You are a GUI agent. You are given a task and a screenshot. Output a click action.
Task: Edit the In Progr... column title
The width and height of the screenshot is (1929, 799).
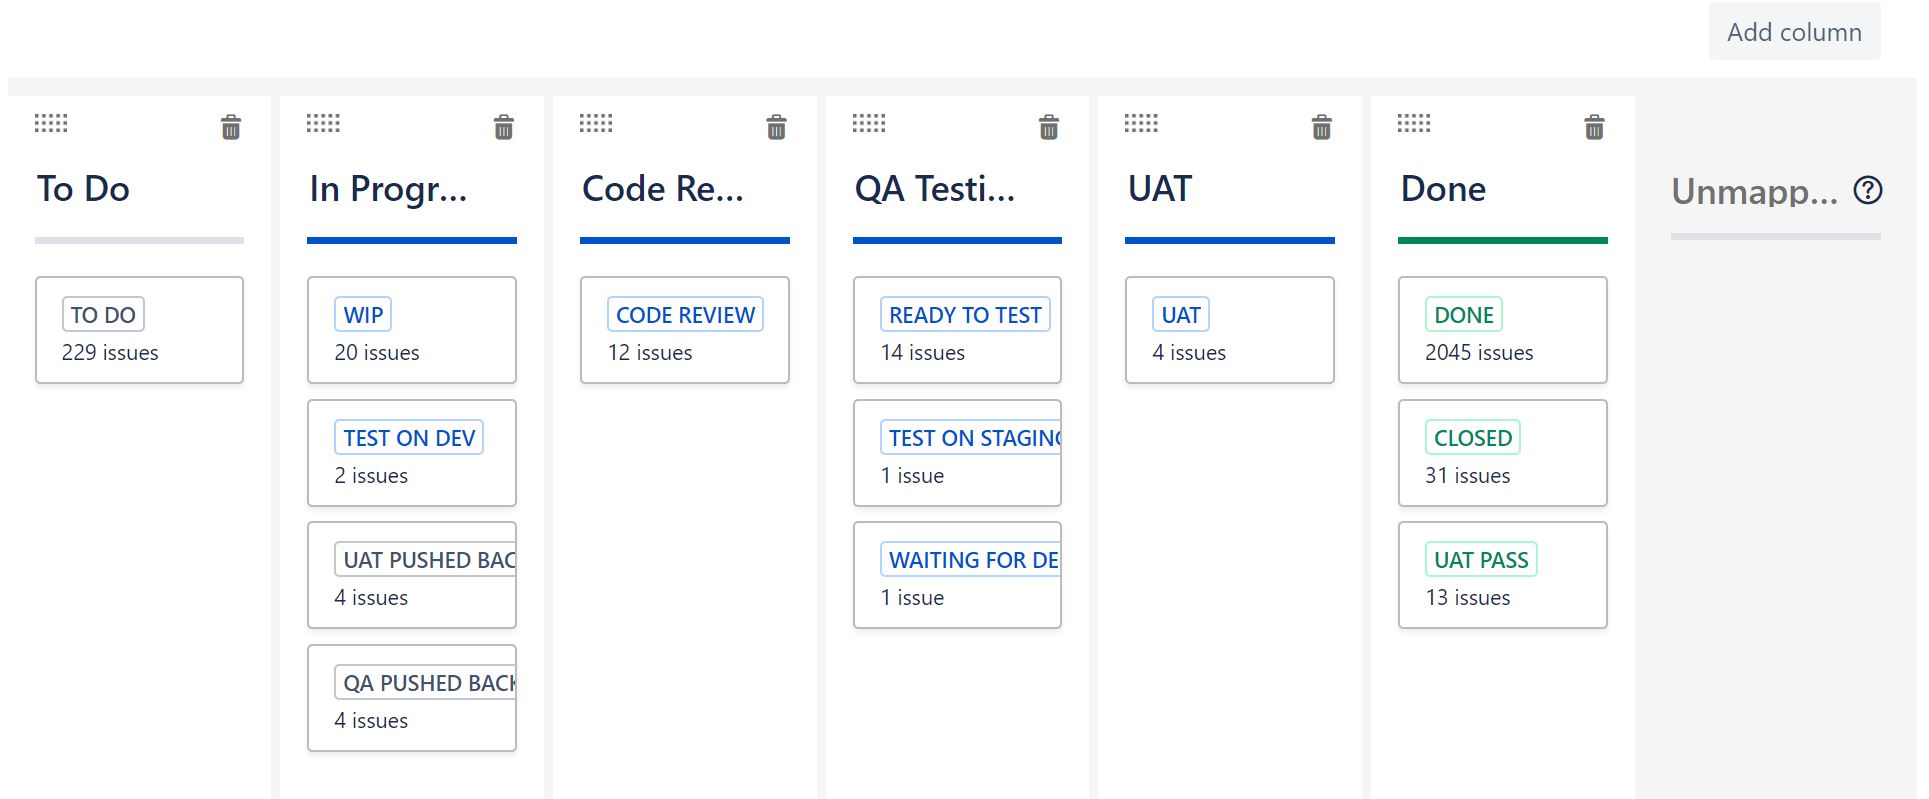[x=388, y=189]
